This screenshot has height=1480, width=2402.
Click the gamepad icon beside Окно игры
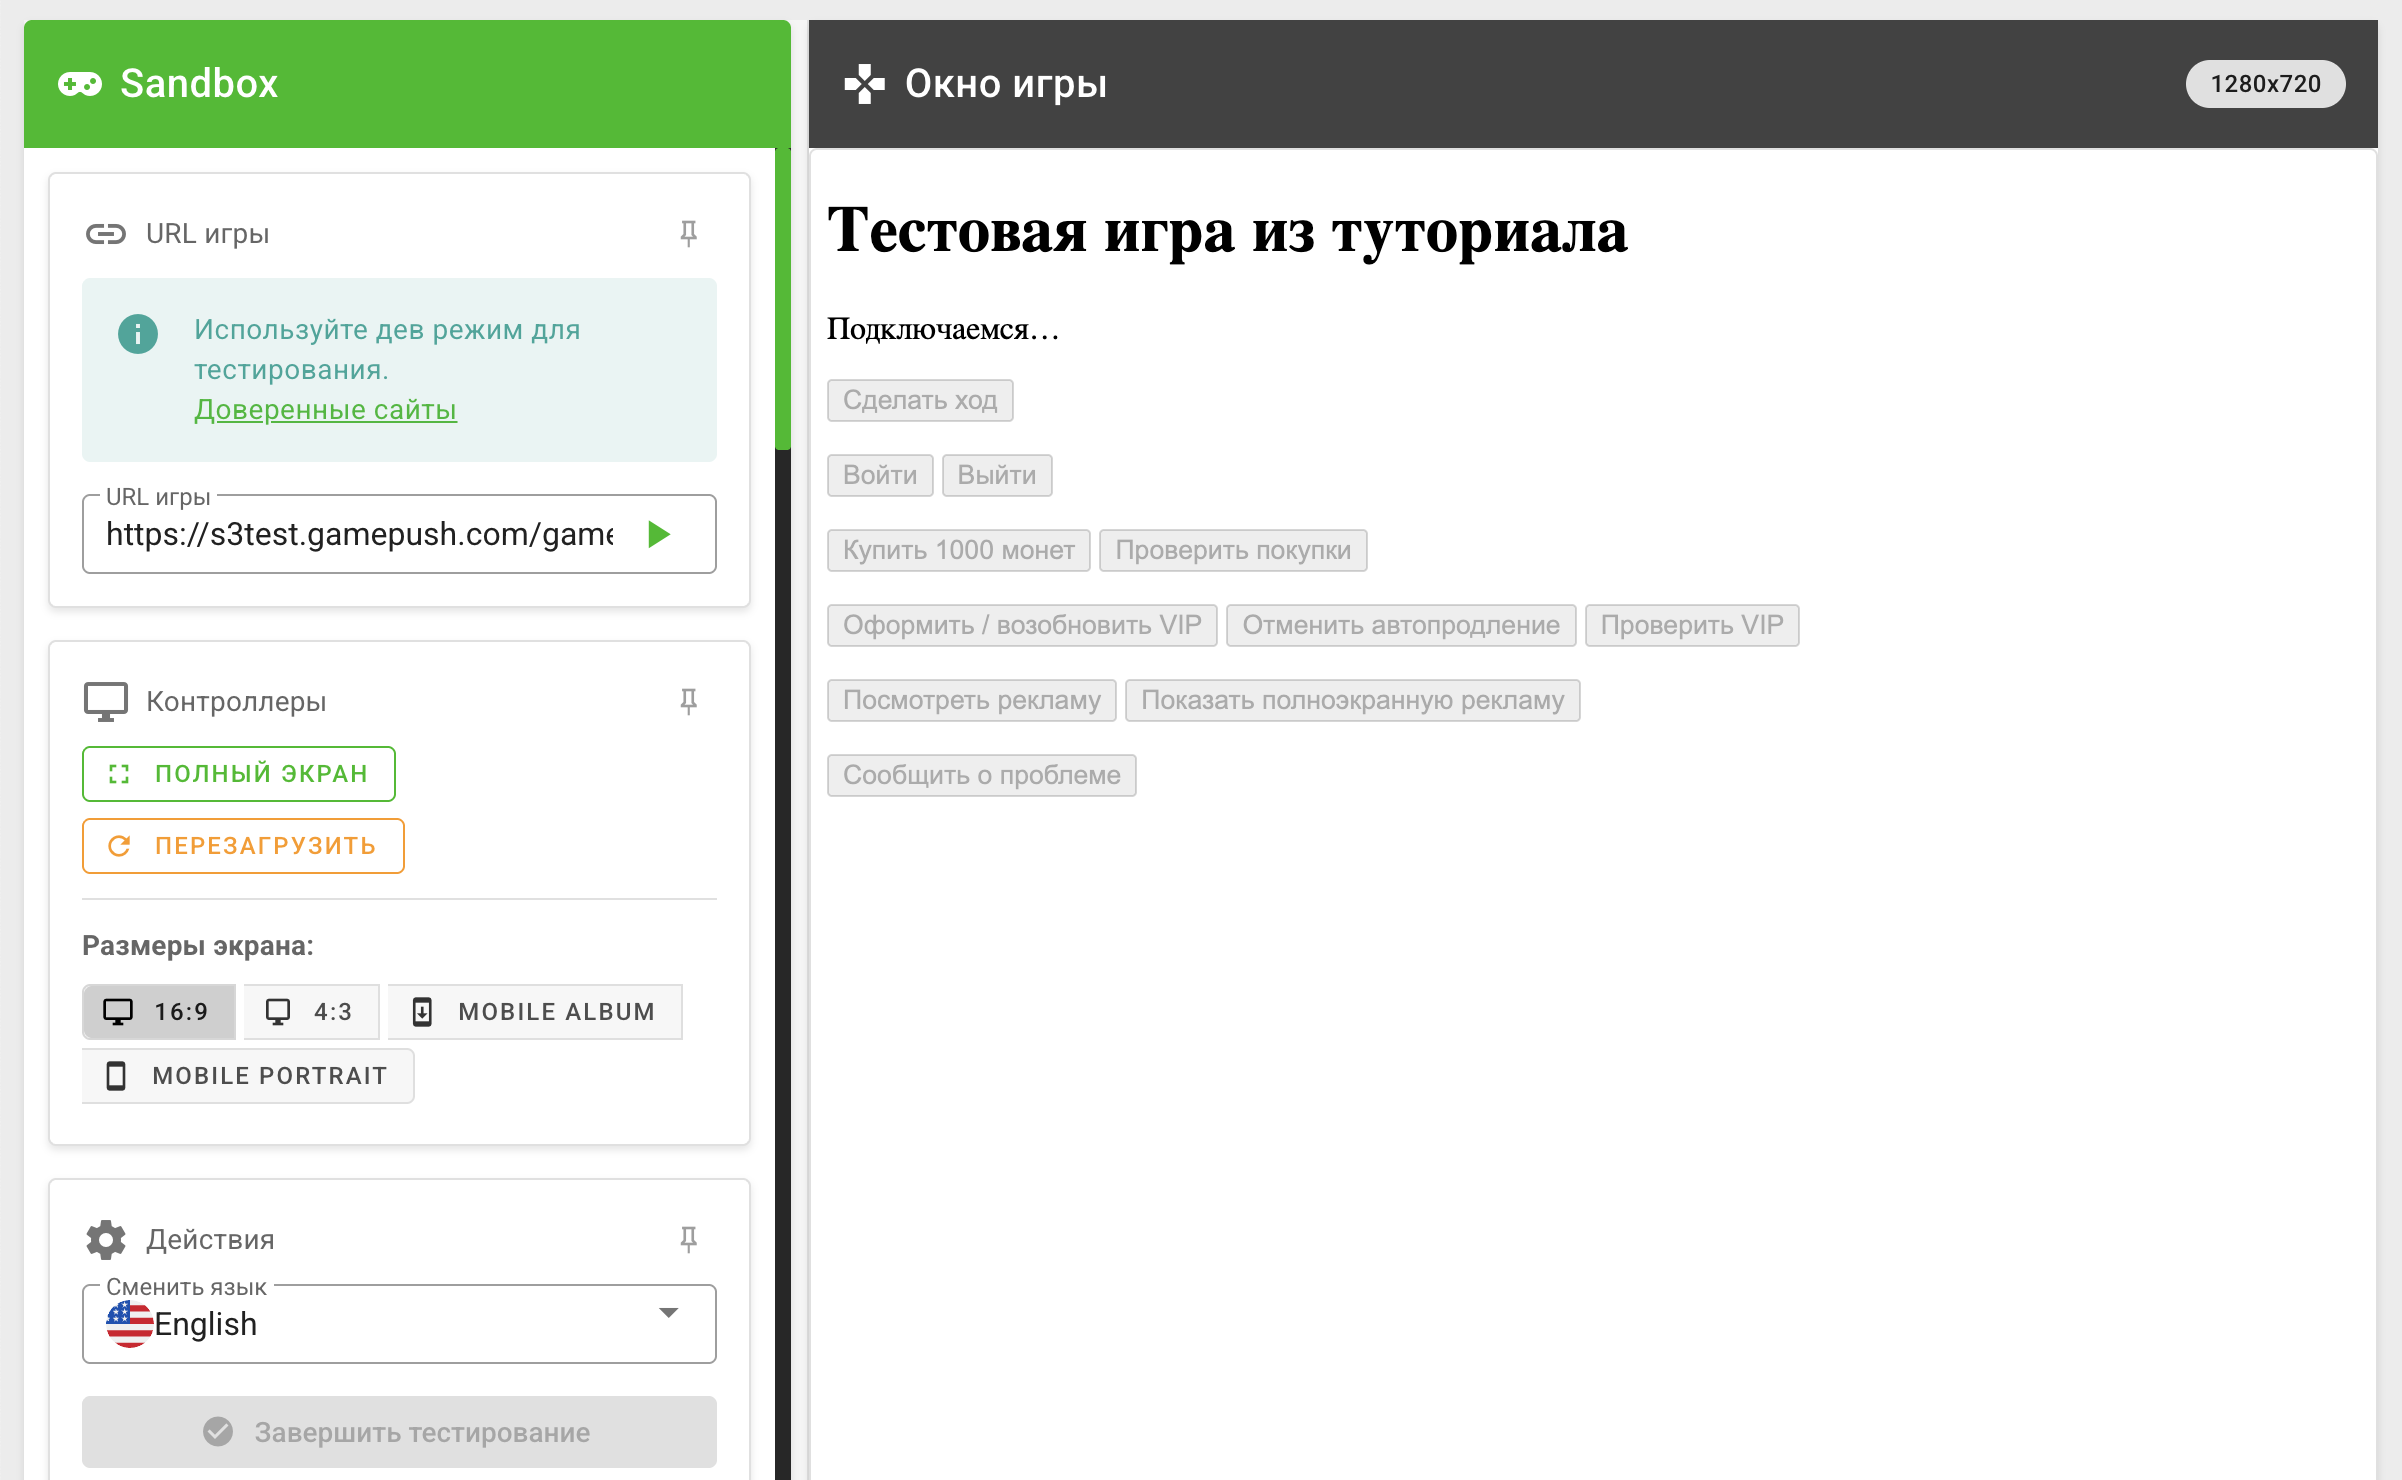[x=865, y=84]
